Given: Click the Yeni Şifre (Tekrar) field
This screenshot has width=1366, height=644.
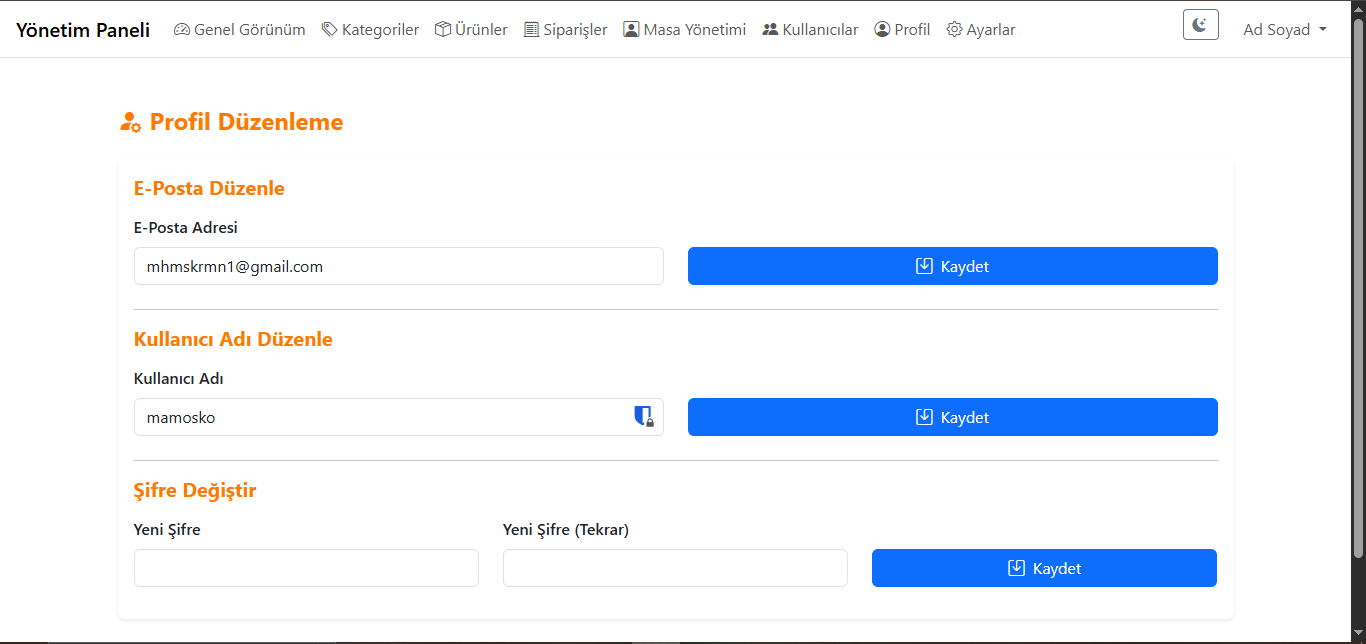Looking at the screenshot, I should pyautogui.click(x=675, y=568).
